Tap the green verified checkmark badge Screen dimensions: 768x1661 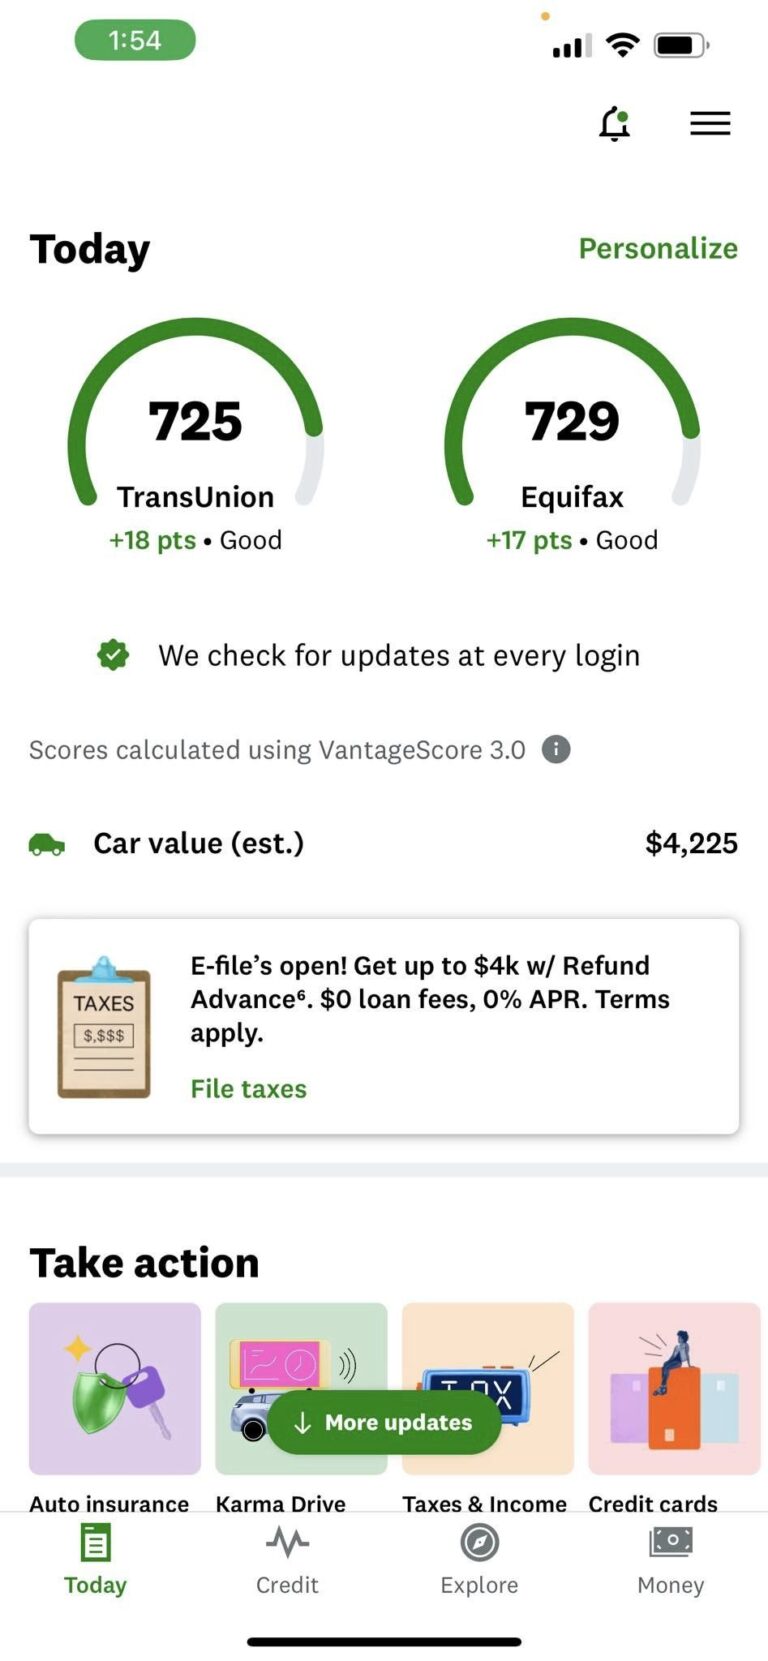[113, 655]
